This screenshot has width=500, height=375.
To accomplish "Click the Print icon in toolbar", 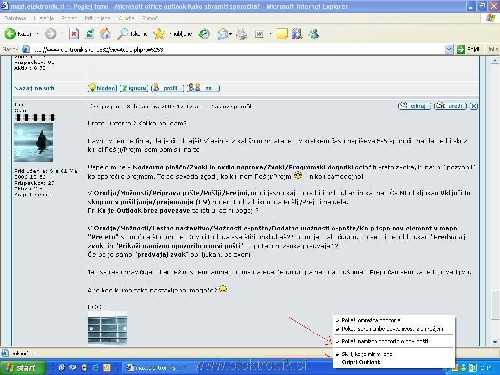I will click(x=242, y=34).
